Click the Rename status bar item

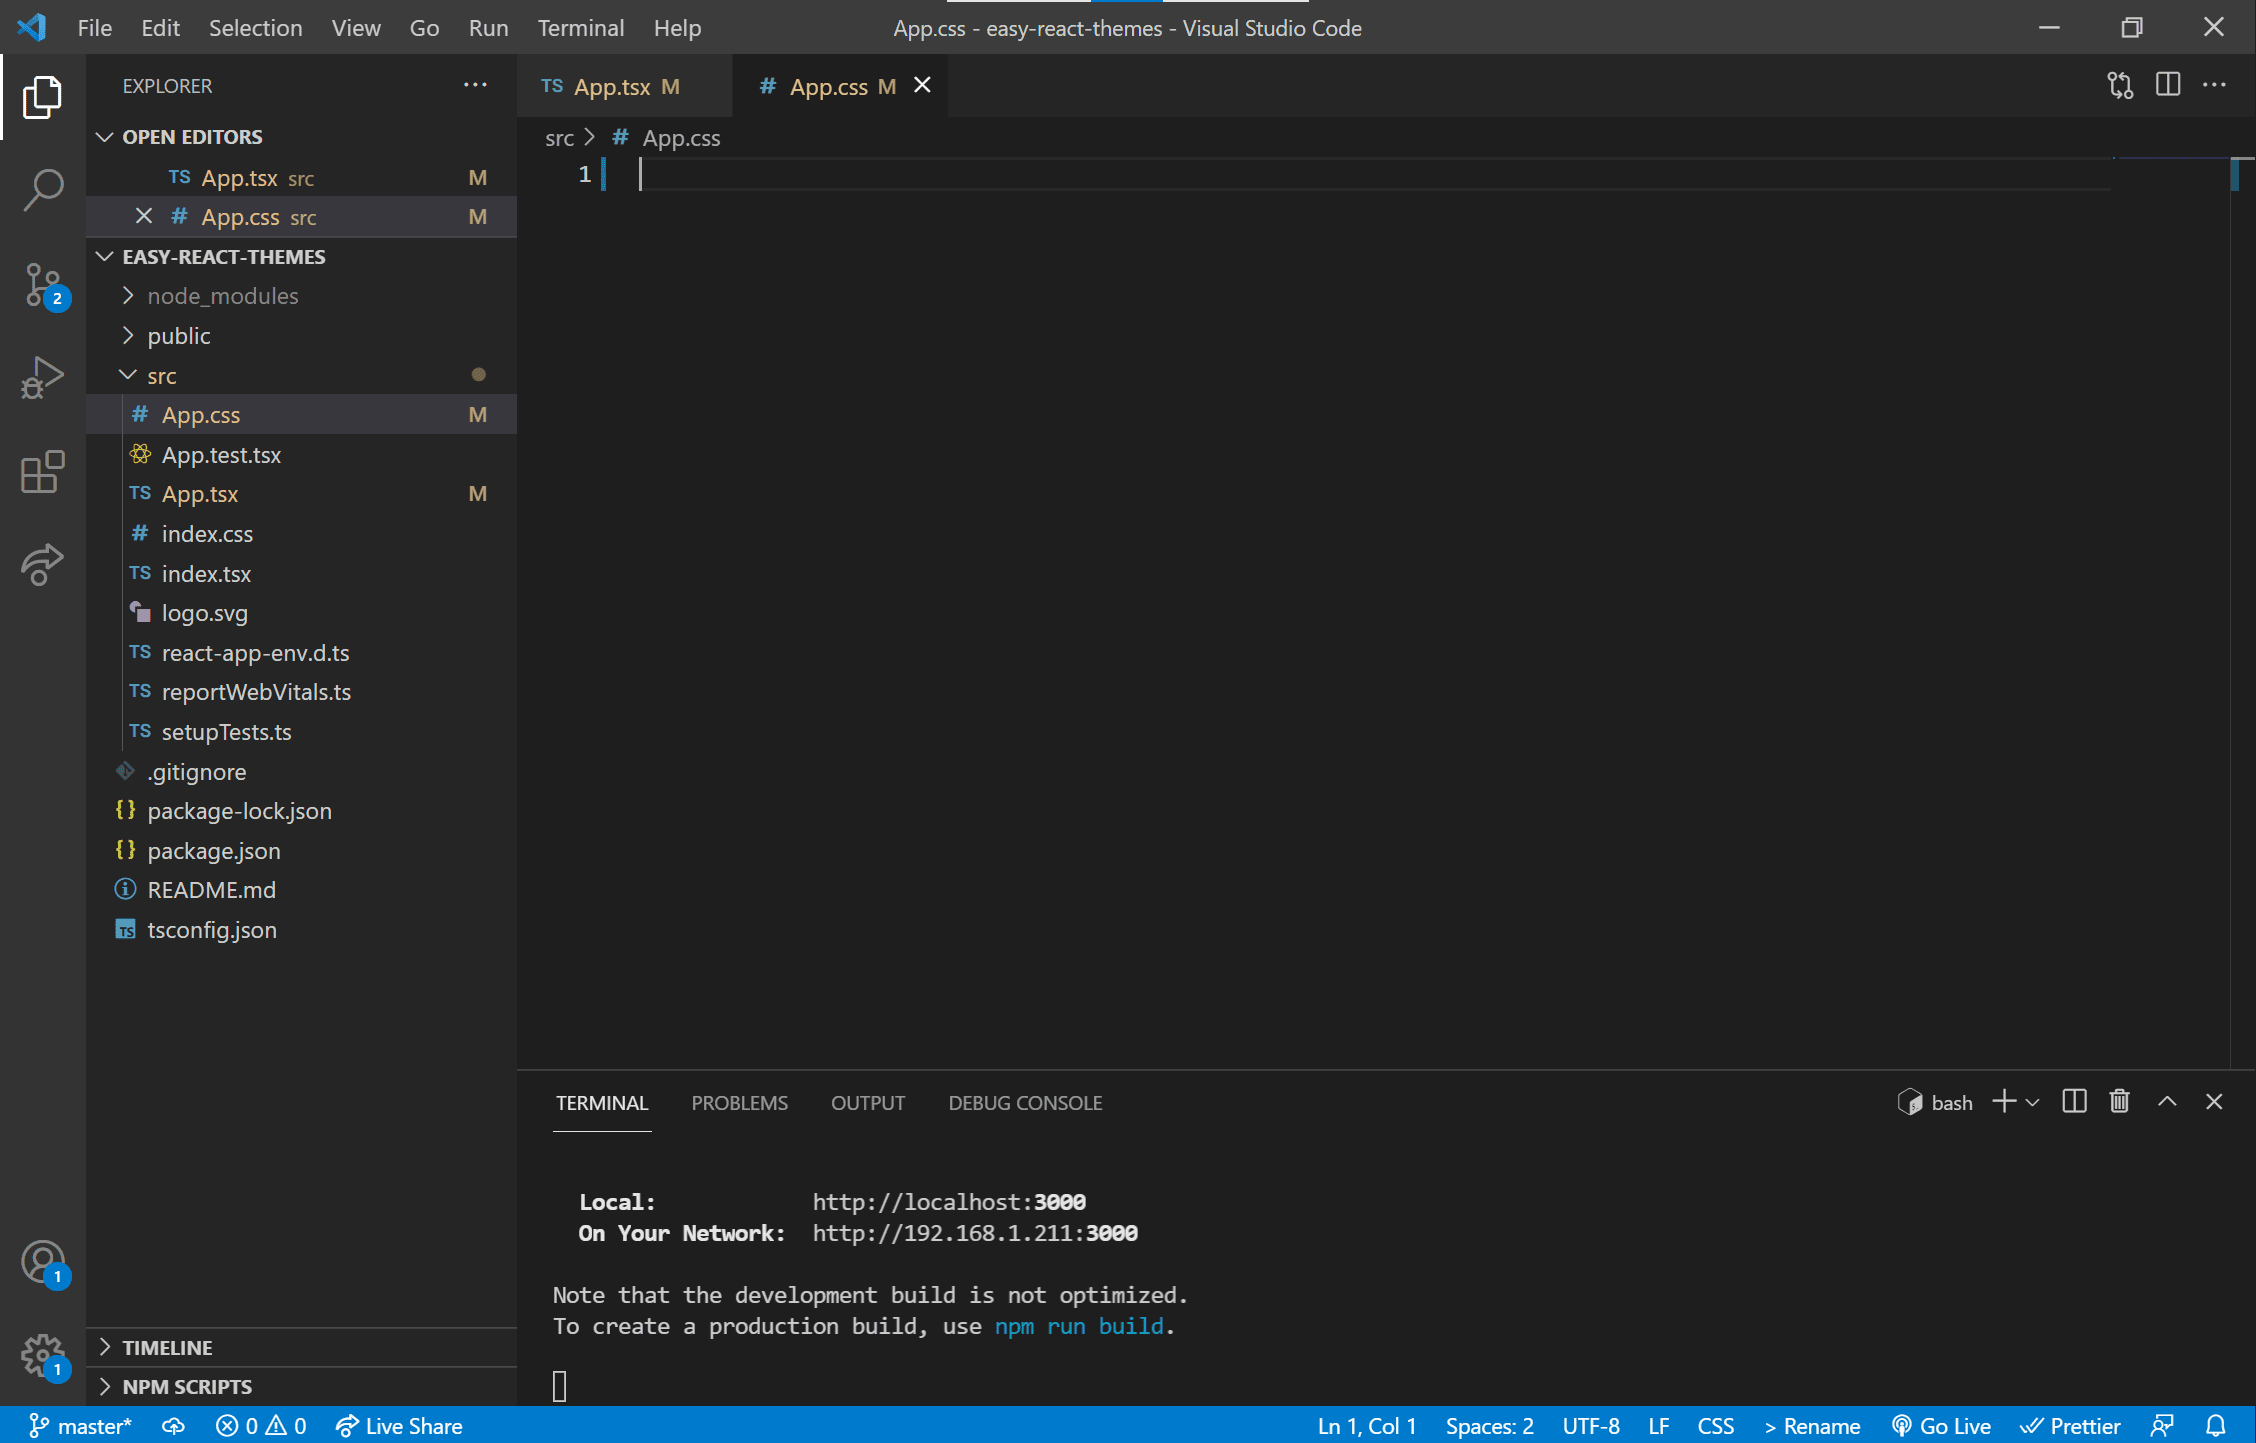(x=1812, y=1426)
